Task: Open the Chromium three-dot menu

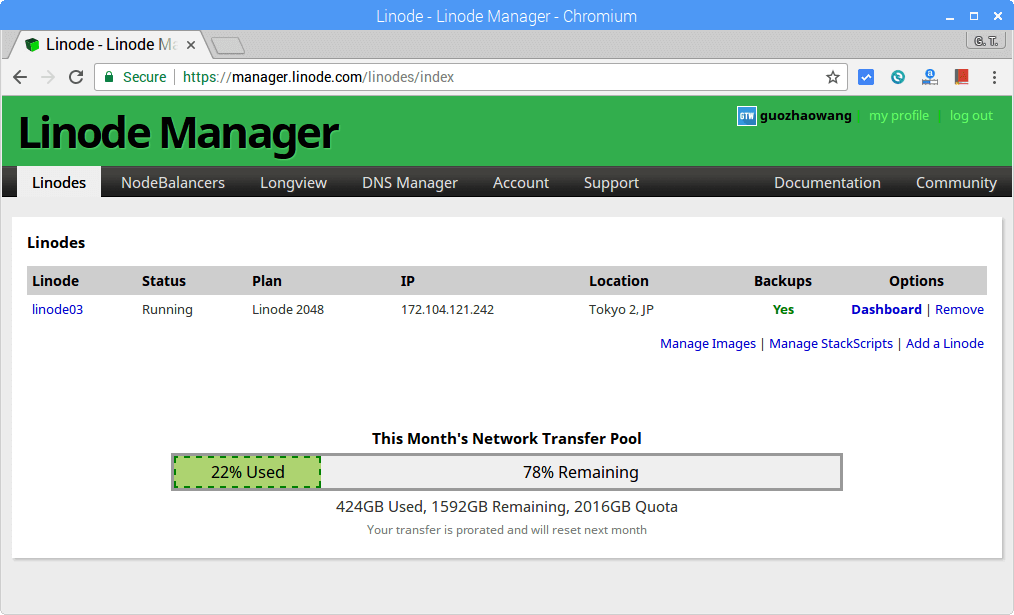Action: (x=994, y=77)
